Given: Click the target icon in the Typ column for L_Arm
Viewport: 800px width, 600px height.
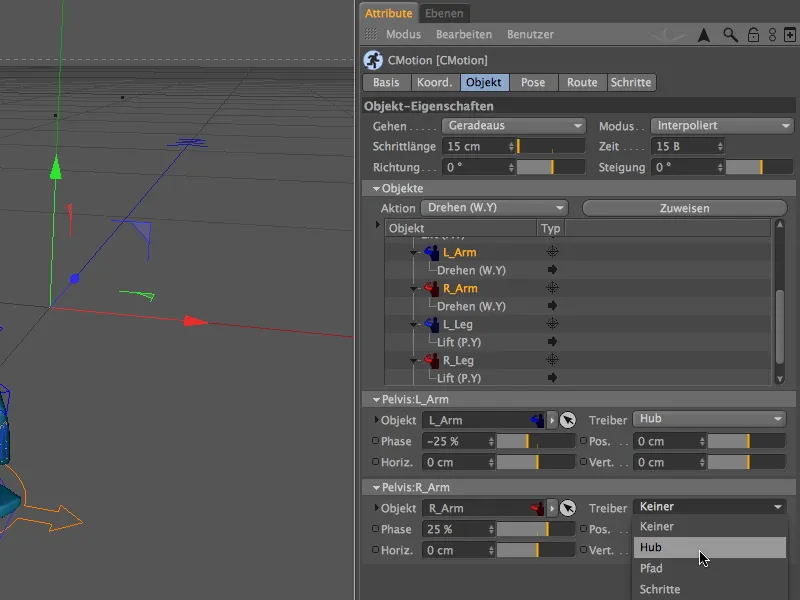Looking at the screenshot, I should pyautogui.click(x=551, y=252).
